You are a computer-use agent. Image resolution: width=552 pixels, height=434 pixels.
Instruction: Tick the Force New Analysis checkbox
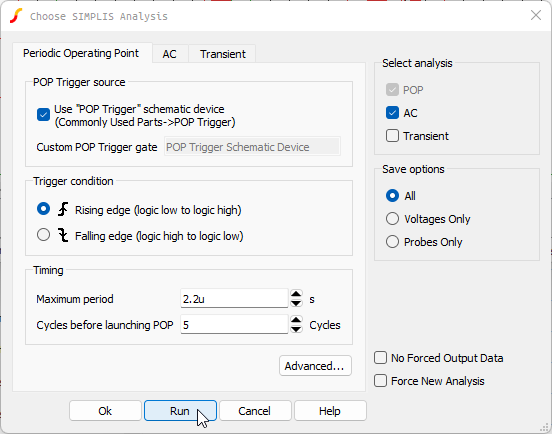click(380, 380)
